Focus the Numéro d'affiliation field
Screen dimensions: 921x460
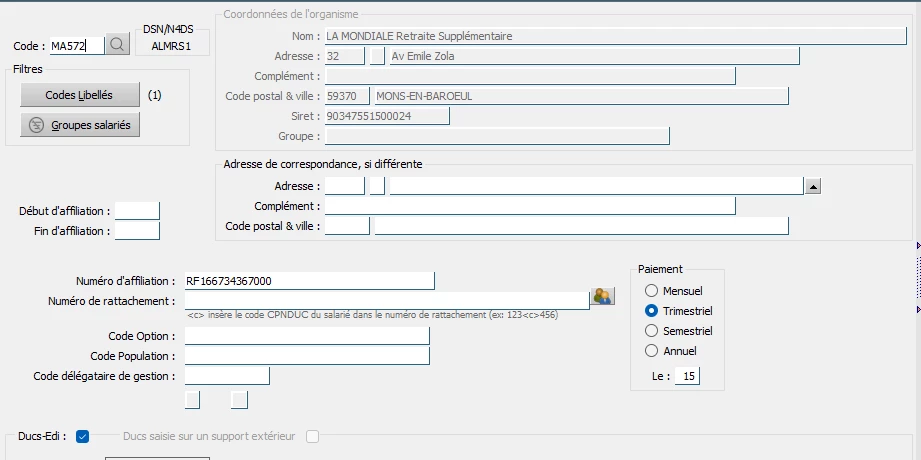tap(309, 281)
